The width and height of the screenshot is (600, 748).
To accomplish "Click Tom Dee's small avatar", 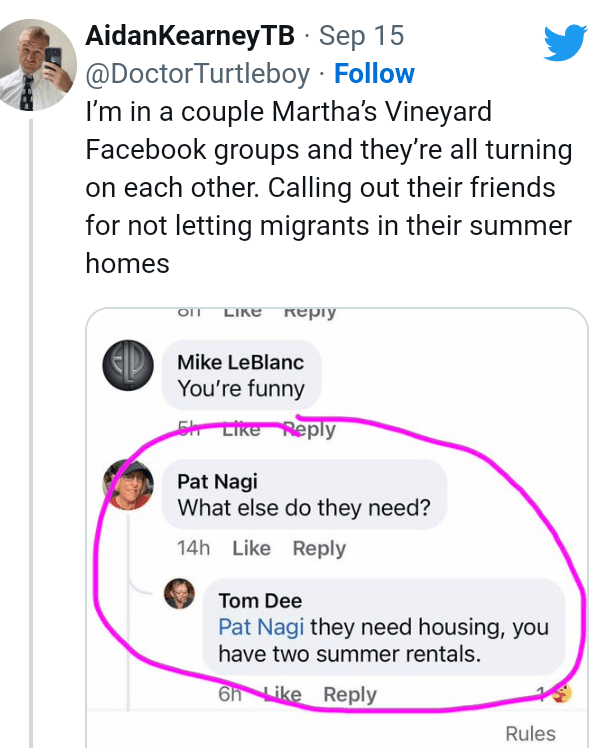I will (x=179, y=595).
